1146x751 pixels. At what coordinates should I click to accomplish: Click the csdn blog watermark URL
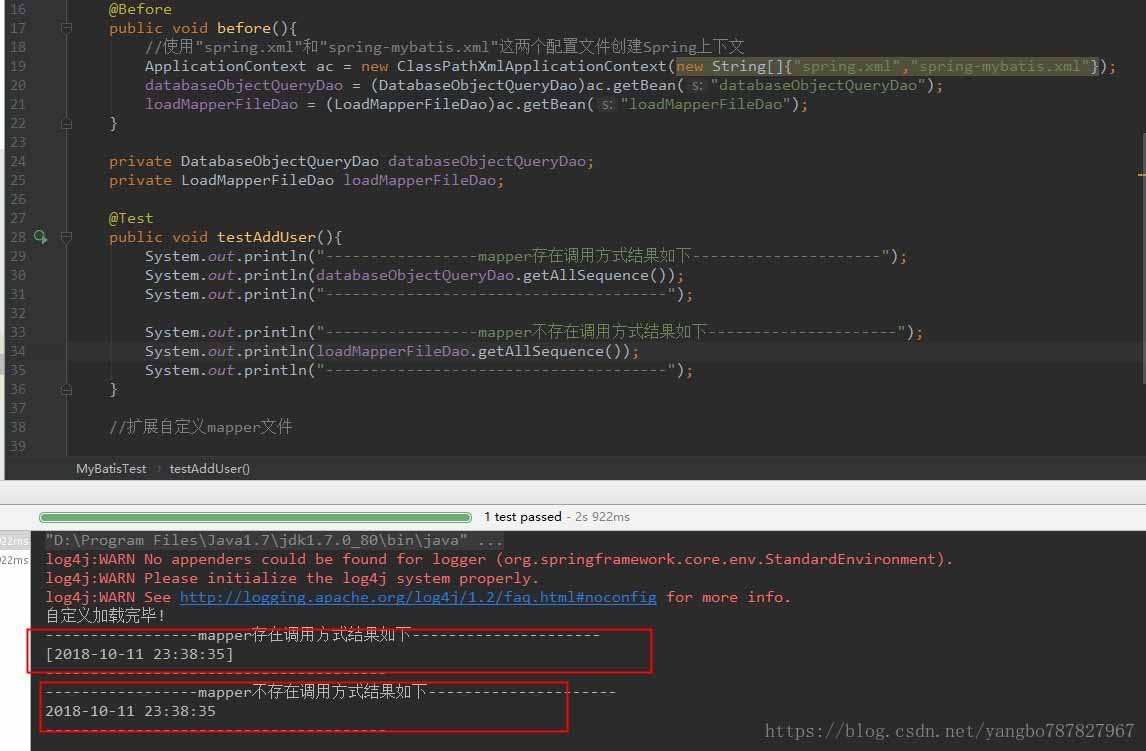click(949, 731)
